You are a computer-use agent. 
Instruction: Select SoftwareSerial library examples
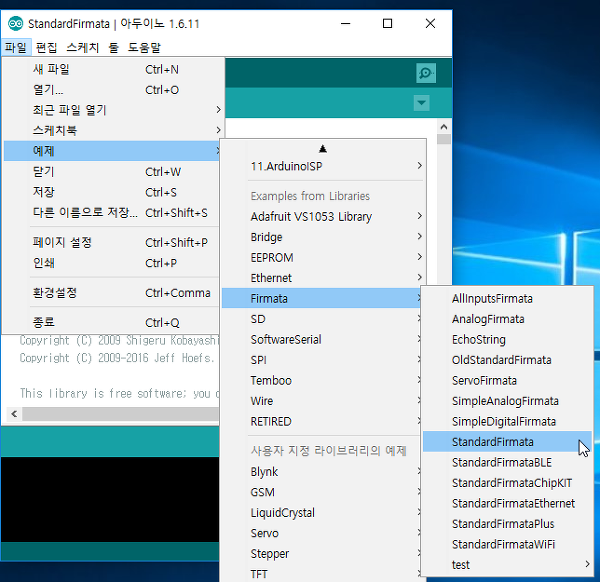pyautogui.click(x=321, y=339)
